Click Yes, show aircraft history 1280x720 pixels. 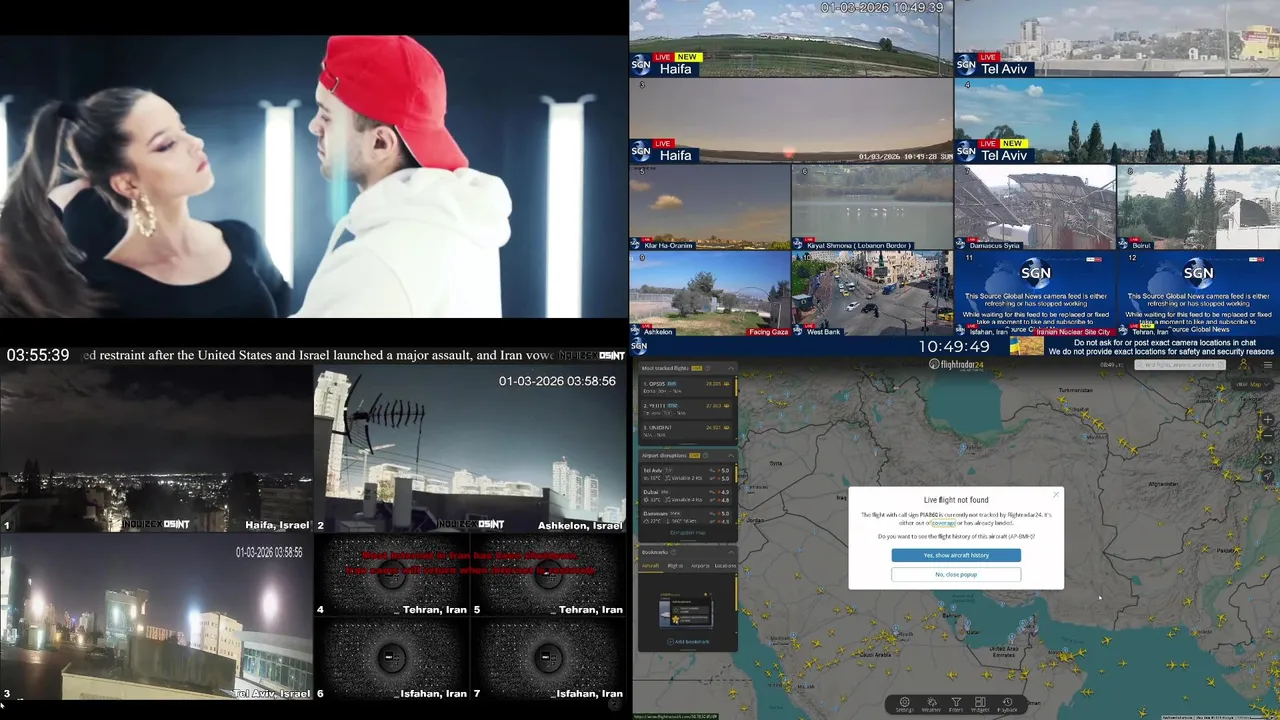956,555
